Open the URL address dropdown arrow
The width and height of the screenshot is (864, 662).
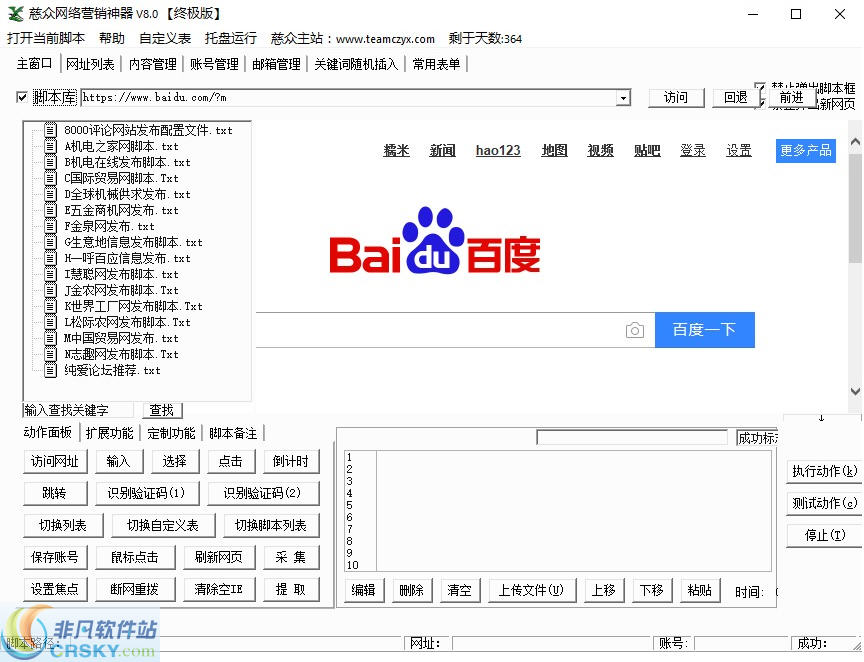pos(623,98)
